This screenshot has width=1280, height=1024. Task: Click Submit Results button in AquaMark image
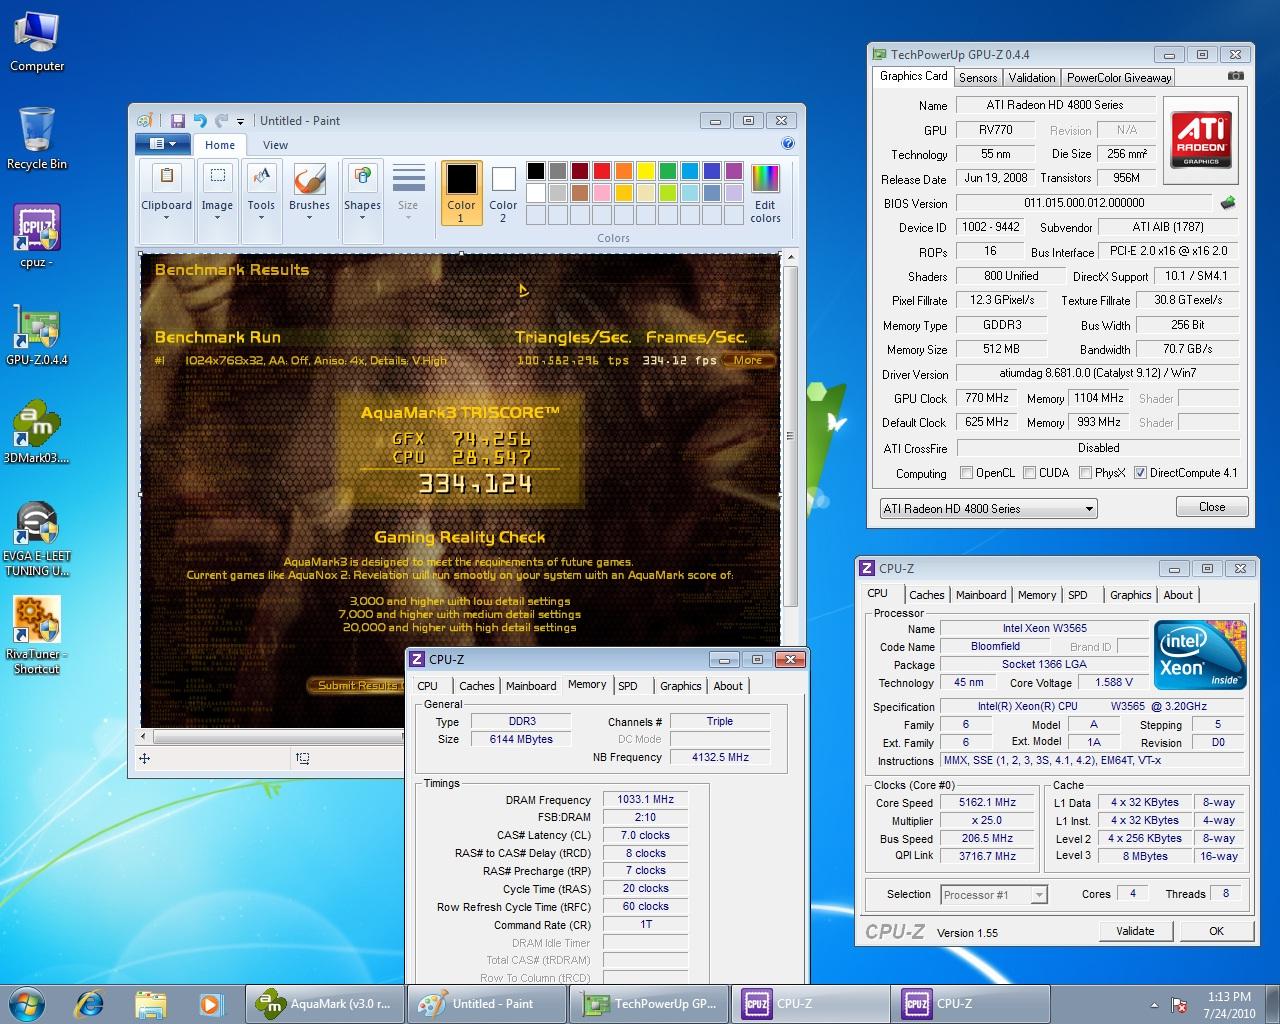click(356, 685)
